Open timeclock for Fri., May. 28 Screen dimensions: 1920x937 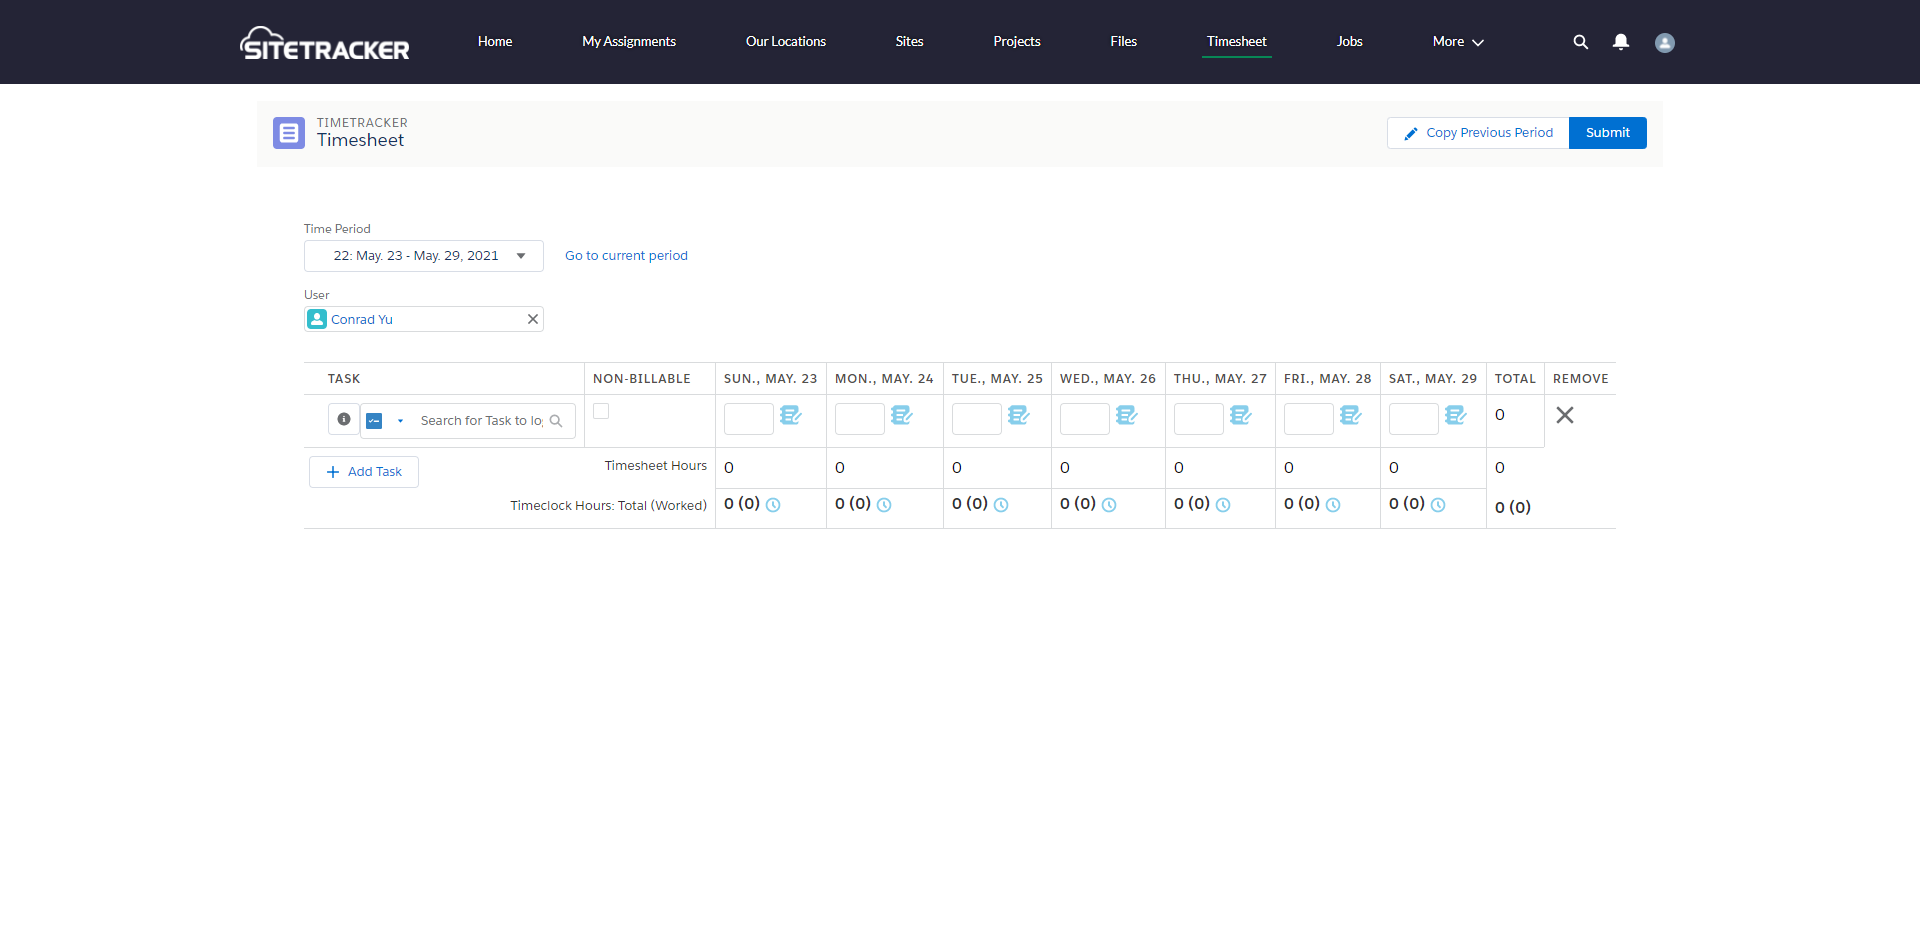[x=1333, y=505]
